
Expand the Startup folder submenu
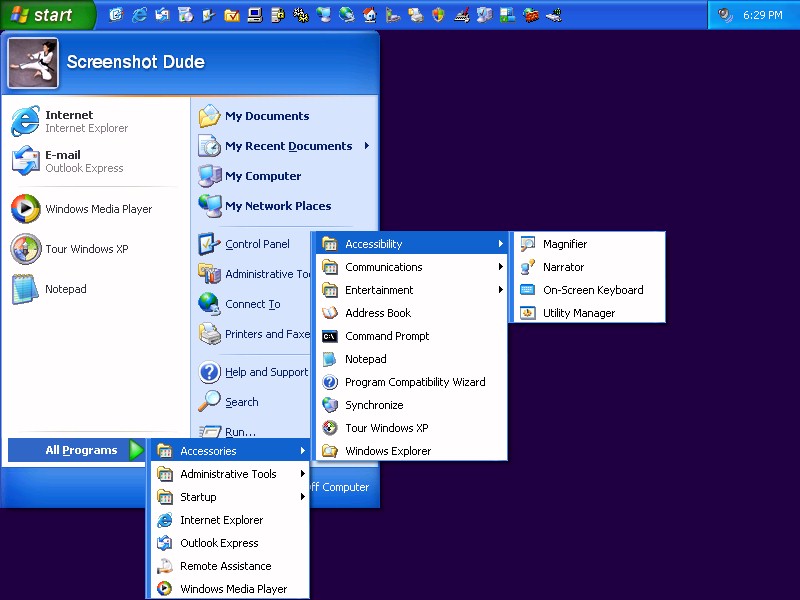pos(302,497)
